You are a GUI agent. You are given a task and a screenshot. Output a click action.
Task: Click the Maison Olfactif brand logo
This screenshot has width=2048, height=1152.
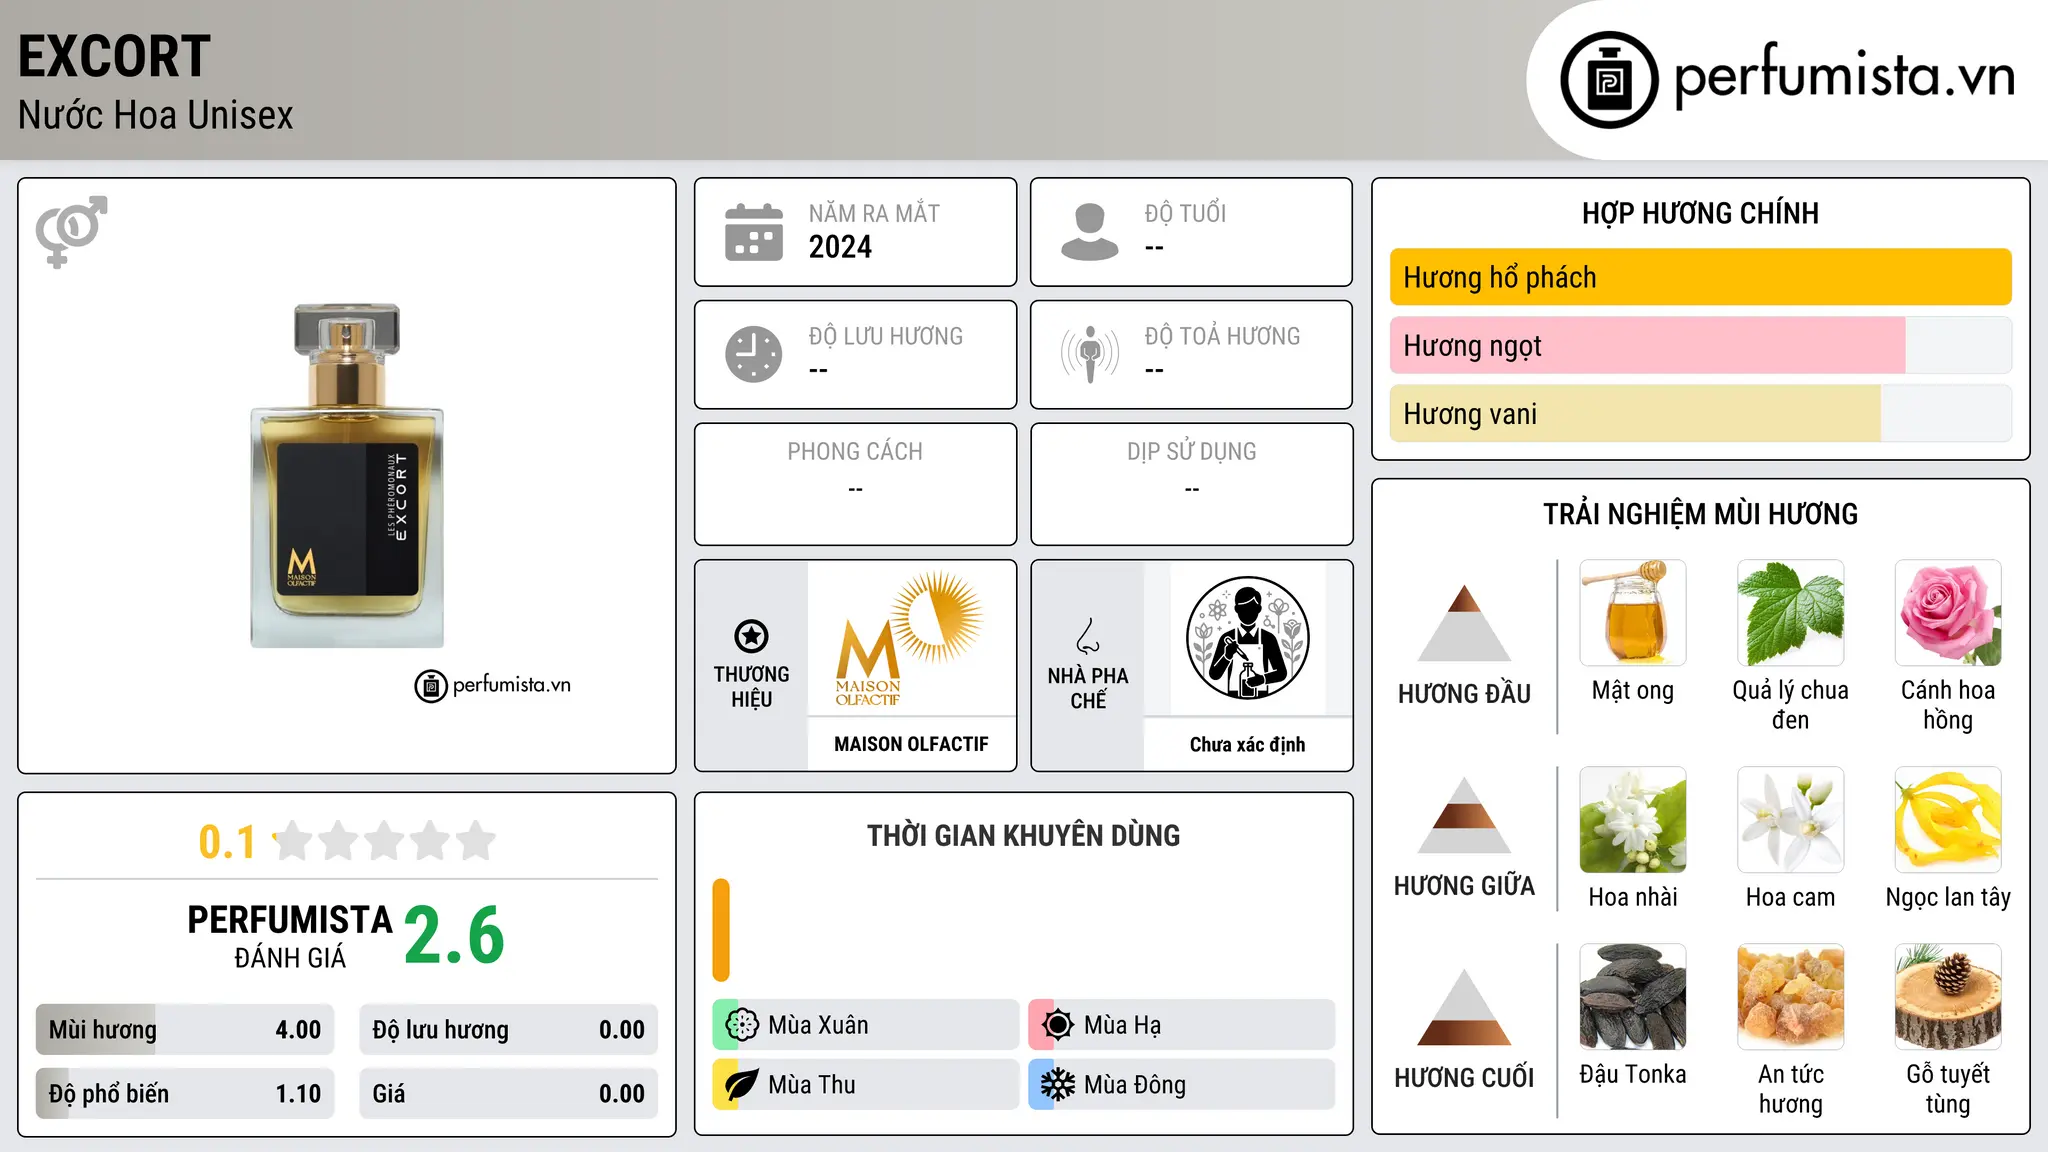[x=911, y=640]
